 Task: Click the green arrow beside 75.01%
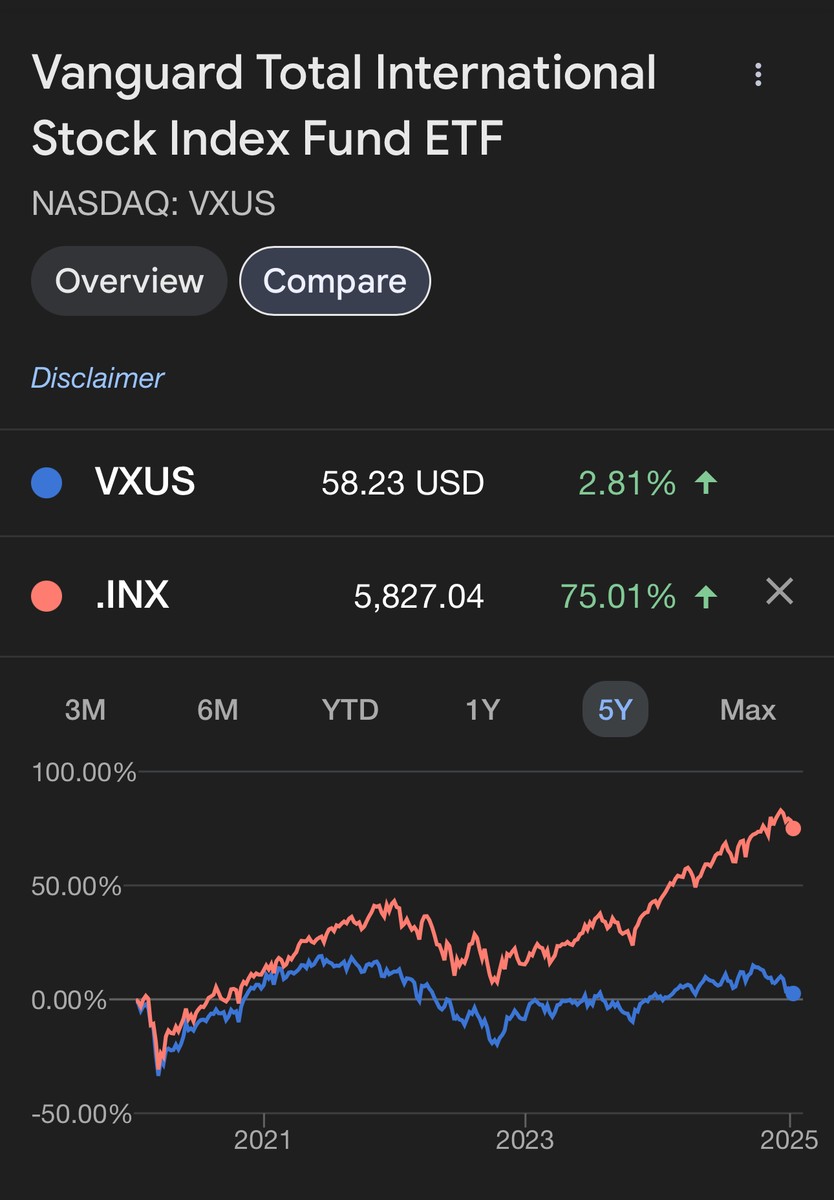coord(707,597)
